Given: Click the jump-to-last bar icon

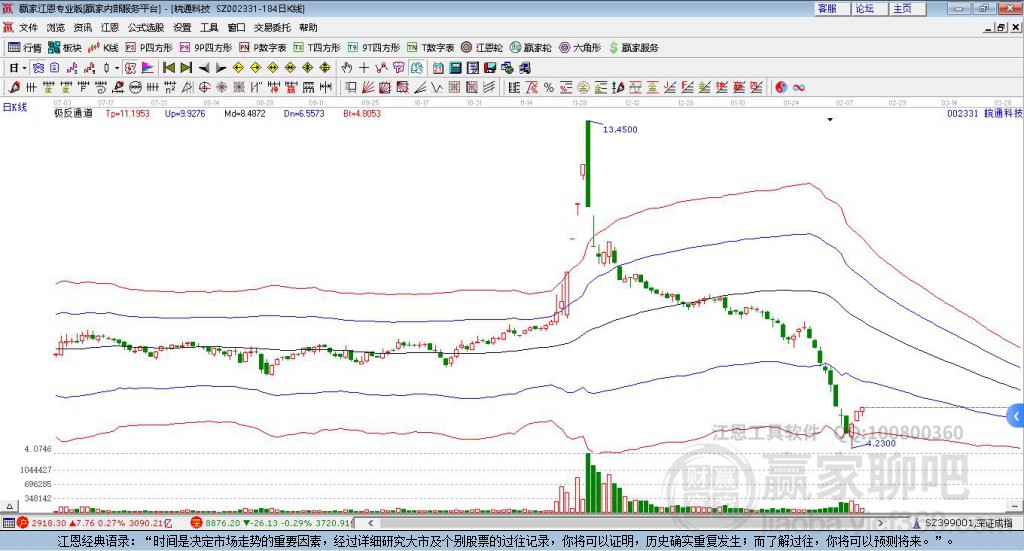Looking at the screenshot, I should tap(186, 68).
